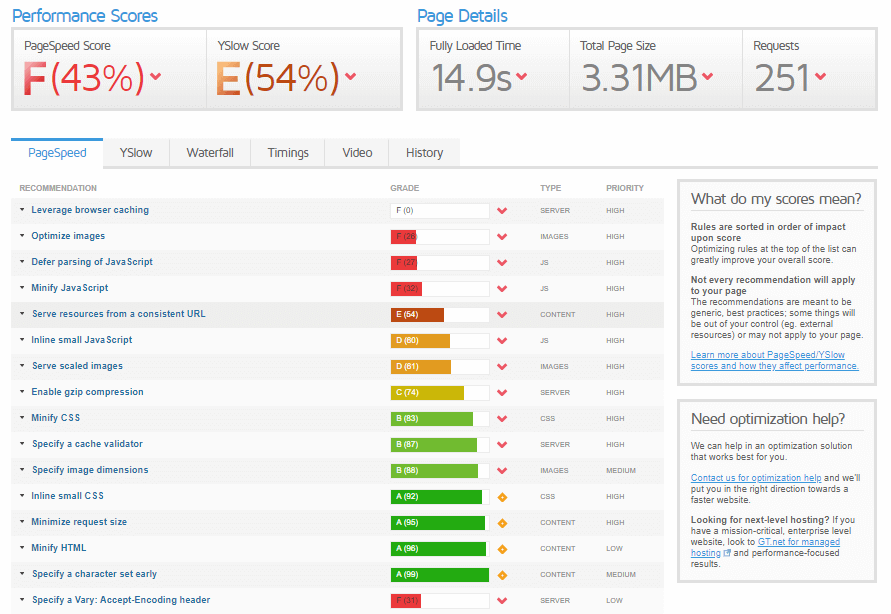Click the external link icon after managed hosting

click(727, 553)
